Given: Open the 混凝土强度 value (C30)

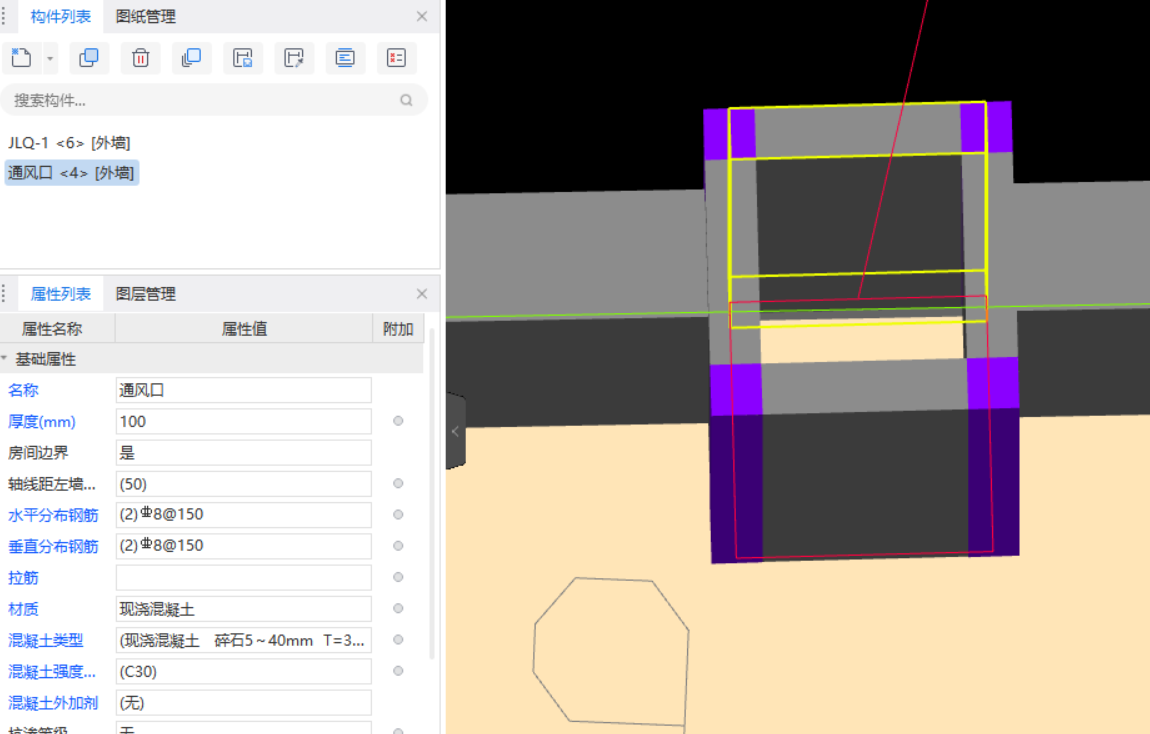Looking at the screenshot, I should click(243, 672).
